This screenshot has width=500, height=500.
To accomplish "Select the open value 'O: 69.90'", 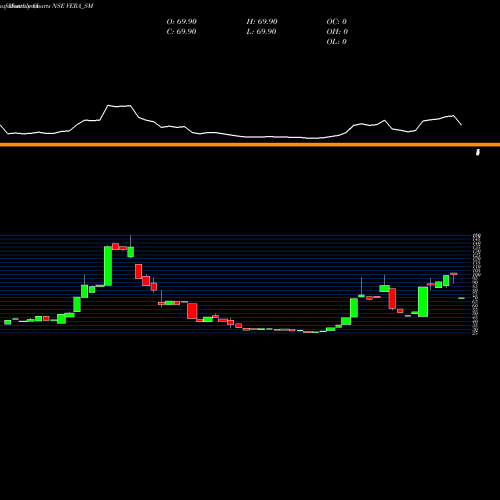I will [181, 22].
